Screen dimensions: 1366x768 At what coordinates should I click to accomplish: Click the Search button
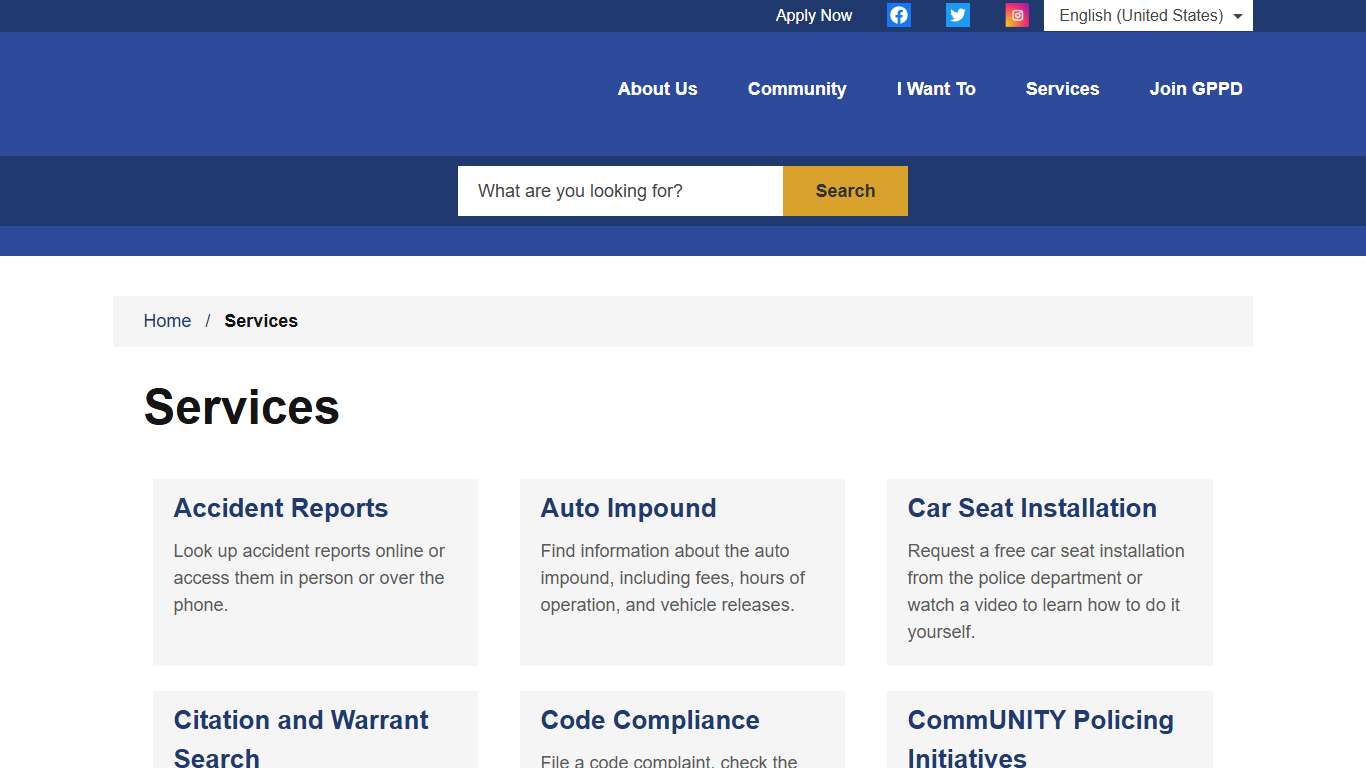845,190
